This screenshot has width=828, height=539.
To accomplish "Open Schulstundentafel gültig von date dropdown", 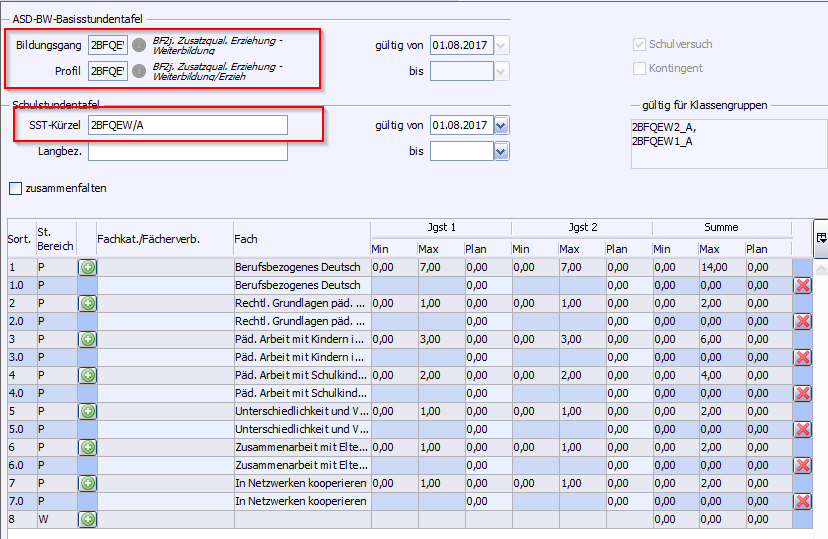I will click(501, 125).
